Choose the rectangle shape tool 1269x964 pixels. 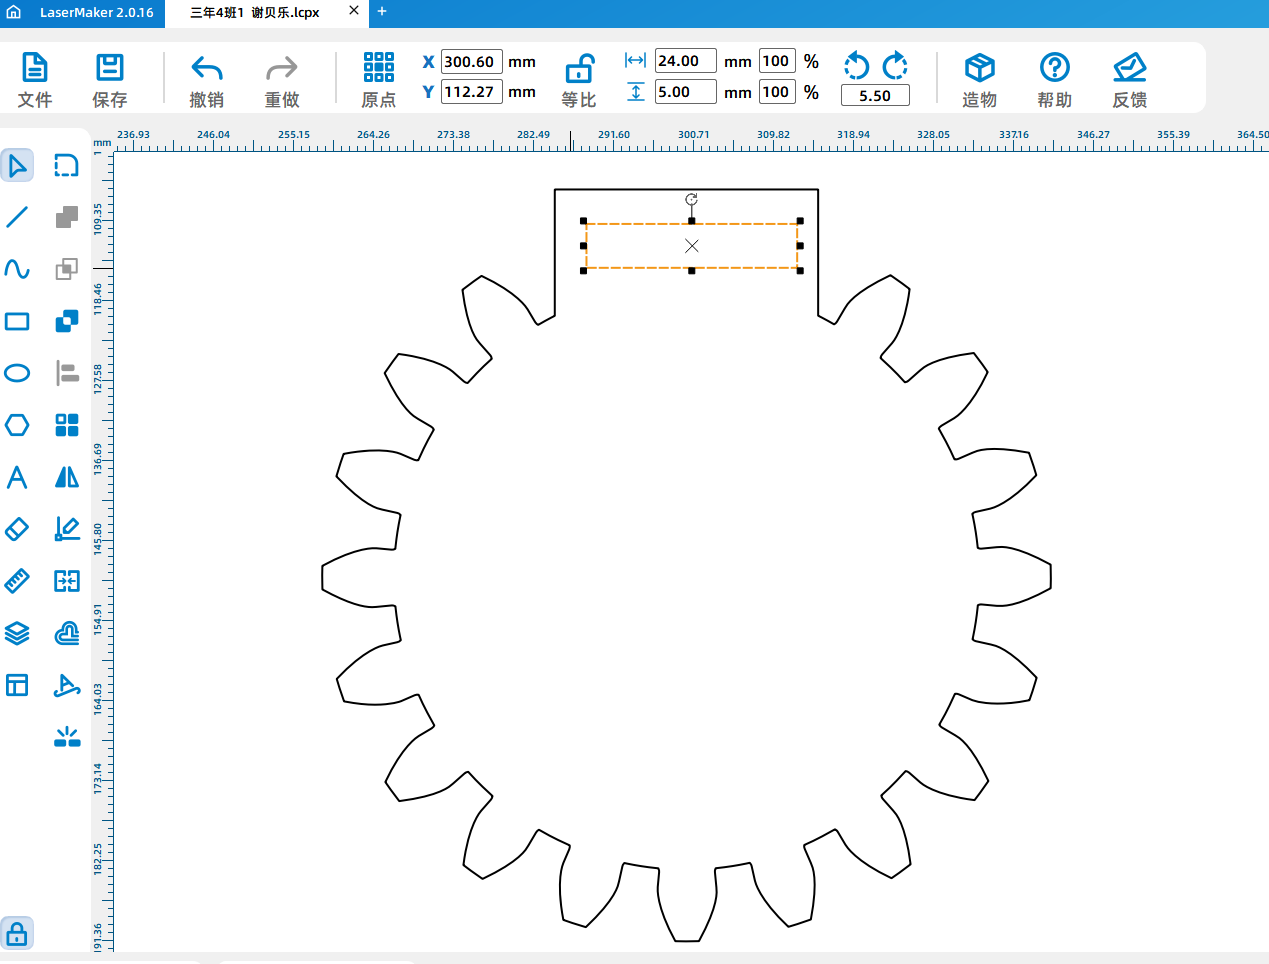[x=17, y=321]
